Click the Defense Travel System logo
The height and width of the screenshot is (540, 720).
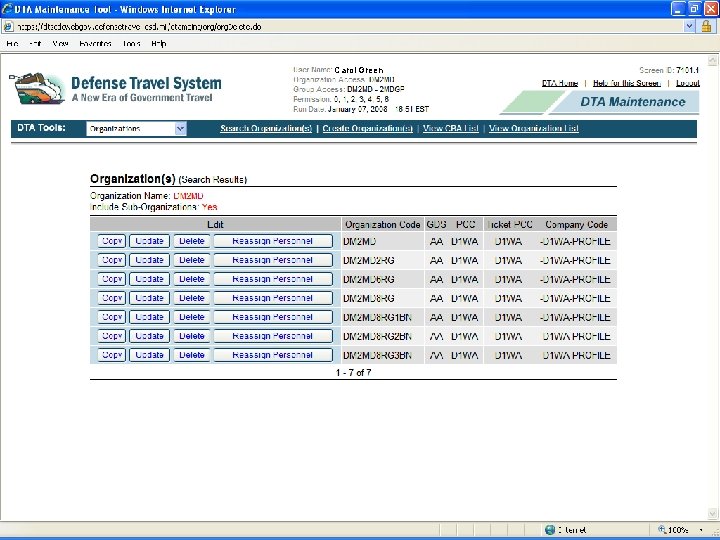(115, 89)
